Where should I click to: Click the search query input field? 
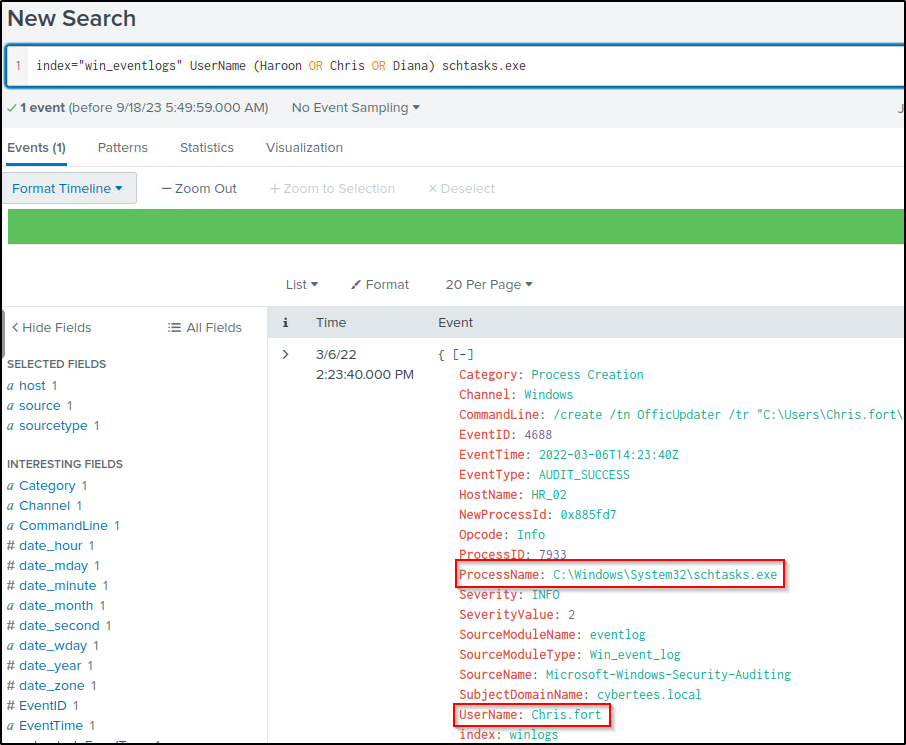click(450, 65)
